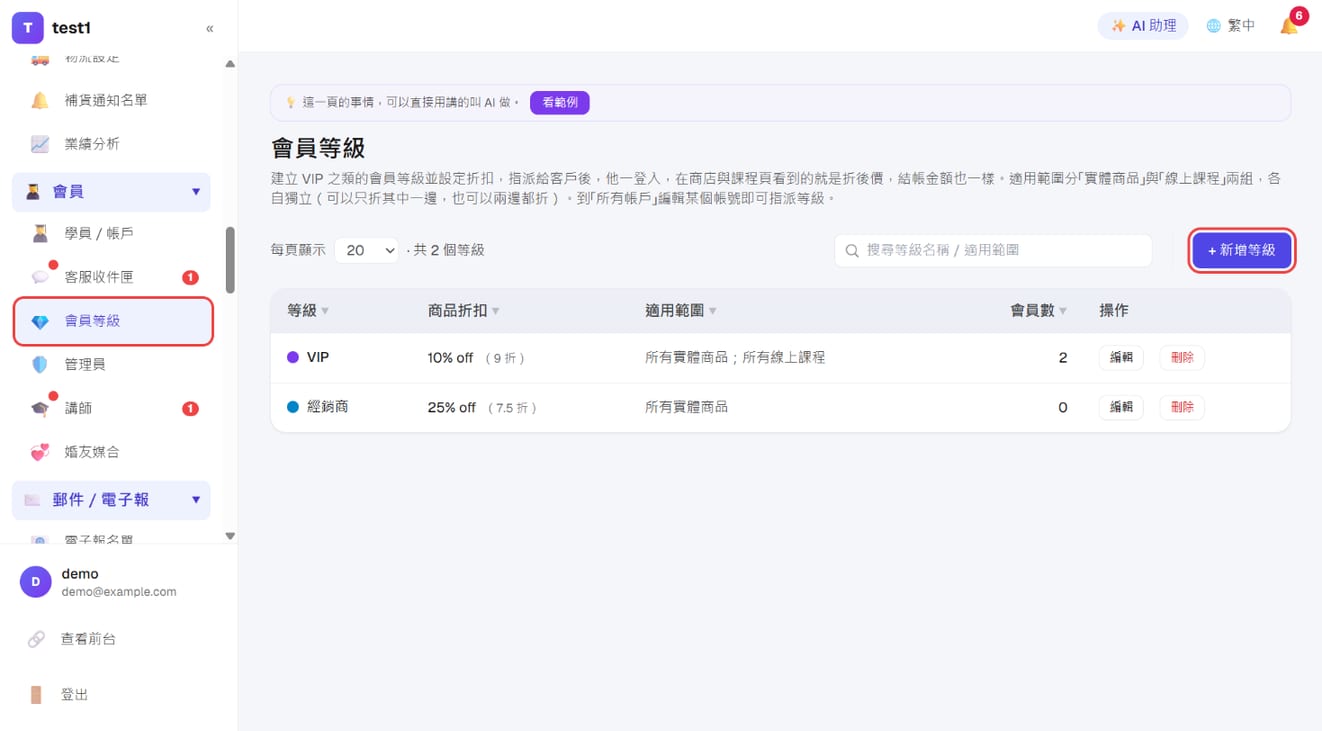Click the blue dot beside 經銷商

point(293,407)
